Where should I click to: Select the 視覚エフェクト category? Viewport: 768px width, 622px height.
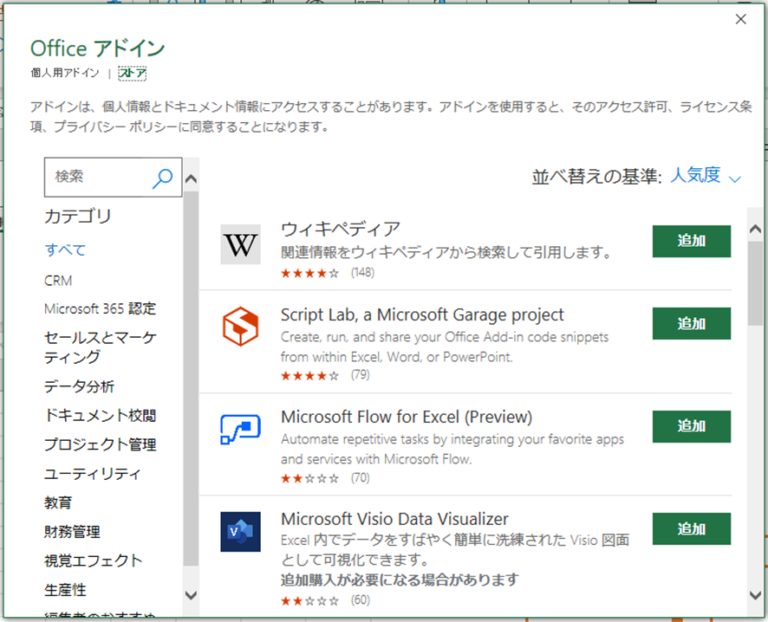tap(93, 560)
